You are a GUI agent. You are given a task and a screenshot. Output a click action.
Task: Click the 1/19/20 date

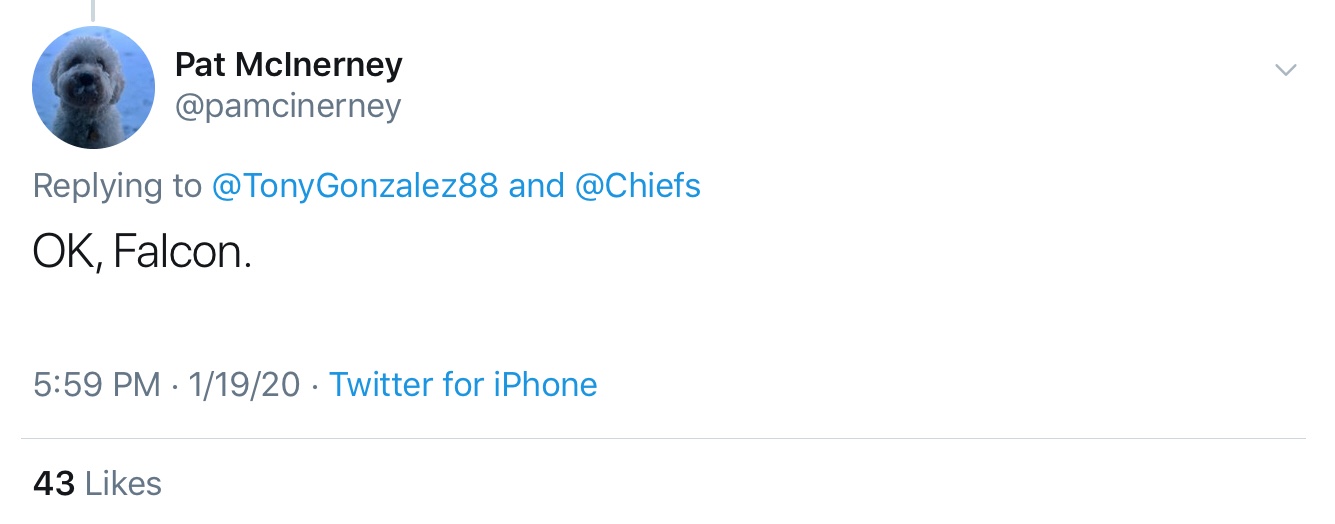(x=240, y=384)
